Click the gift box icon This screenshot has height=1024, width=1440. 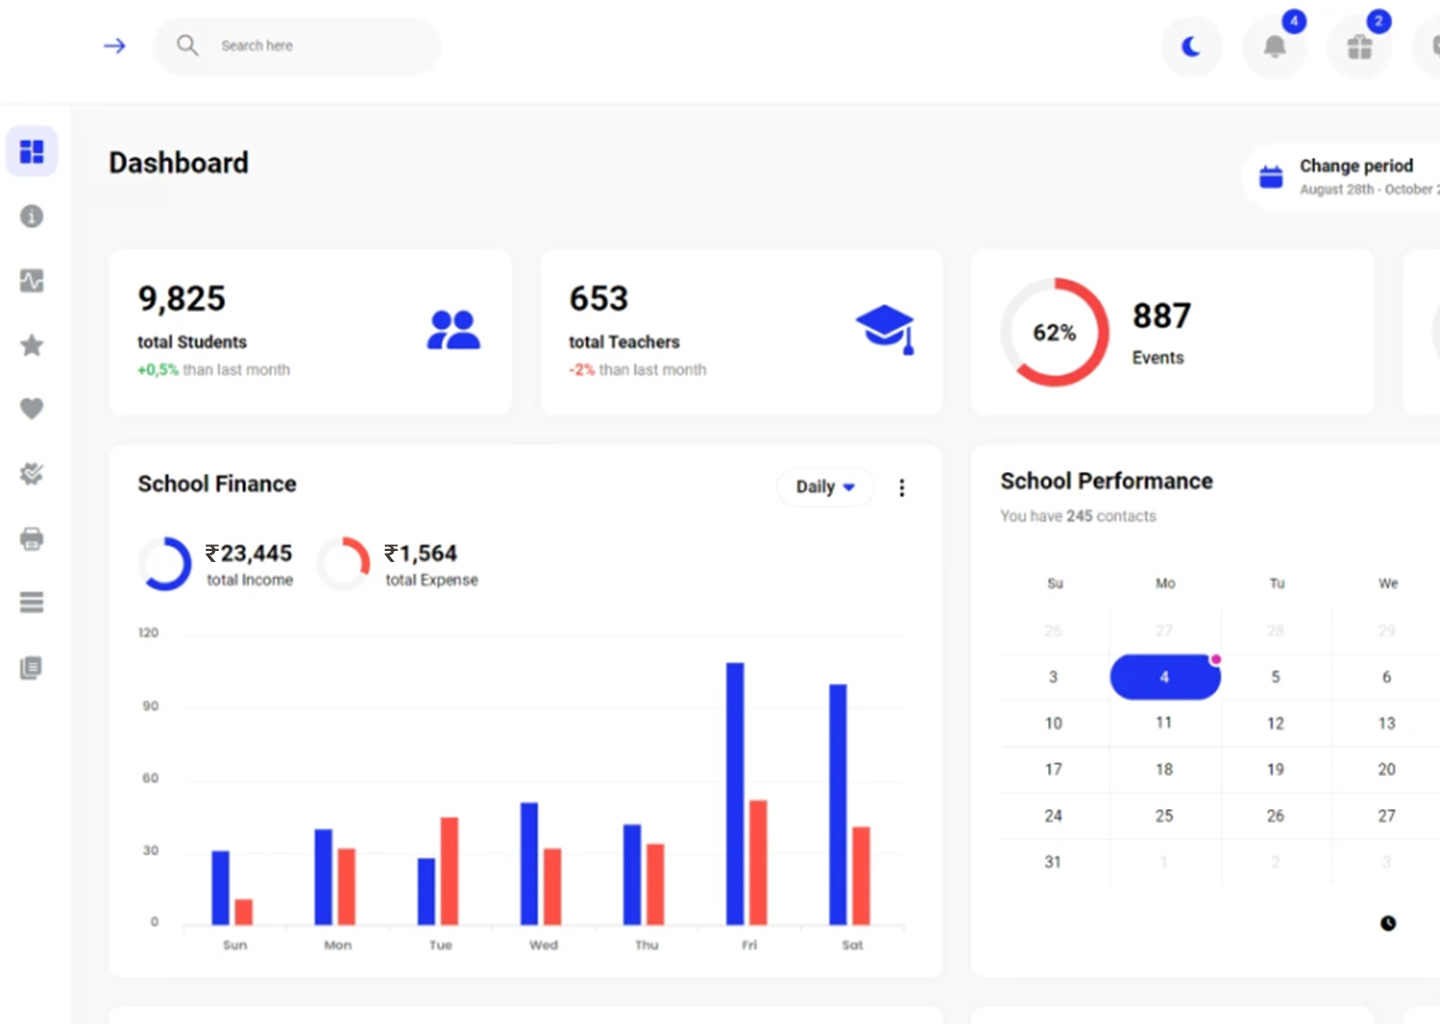(x=1359, y=47)
